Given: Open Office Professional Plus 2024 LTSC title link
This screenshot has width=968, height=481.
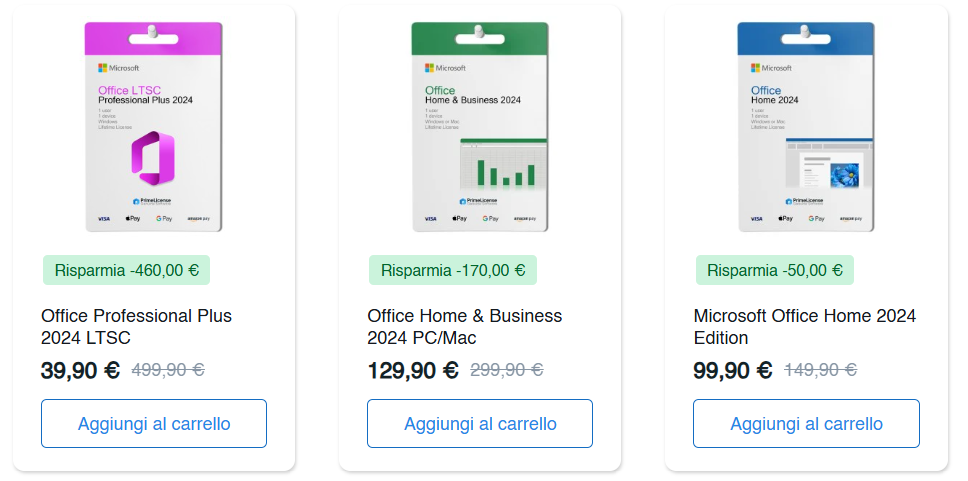Looking at the screenshot, I should tap(136, 326).
